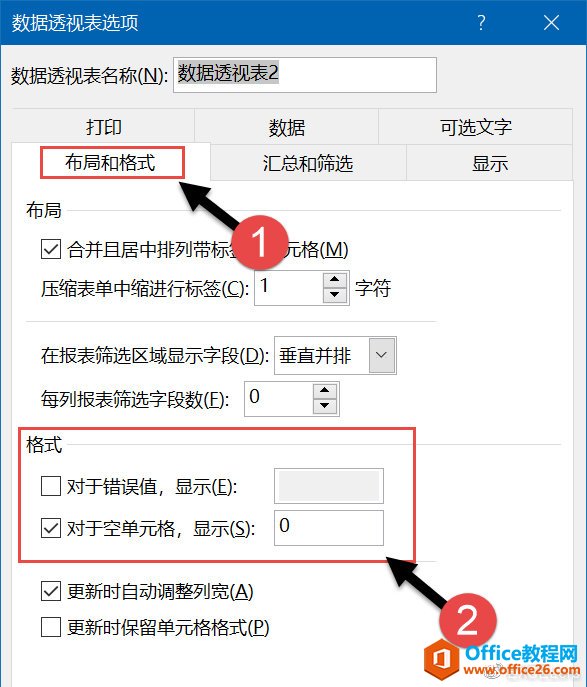Viewport: 587px width, 687px height.
Task: Decrease indent characters with down arrow
Action: [335, 295]
